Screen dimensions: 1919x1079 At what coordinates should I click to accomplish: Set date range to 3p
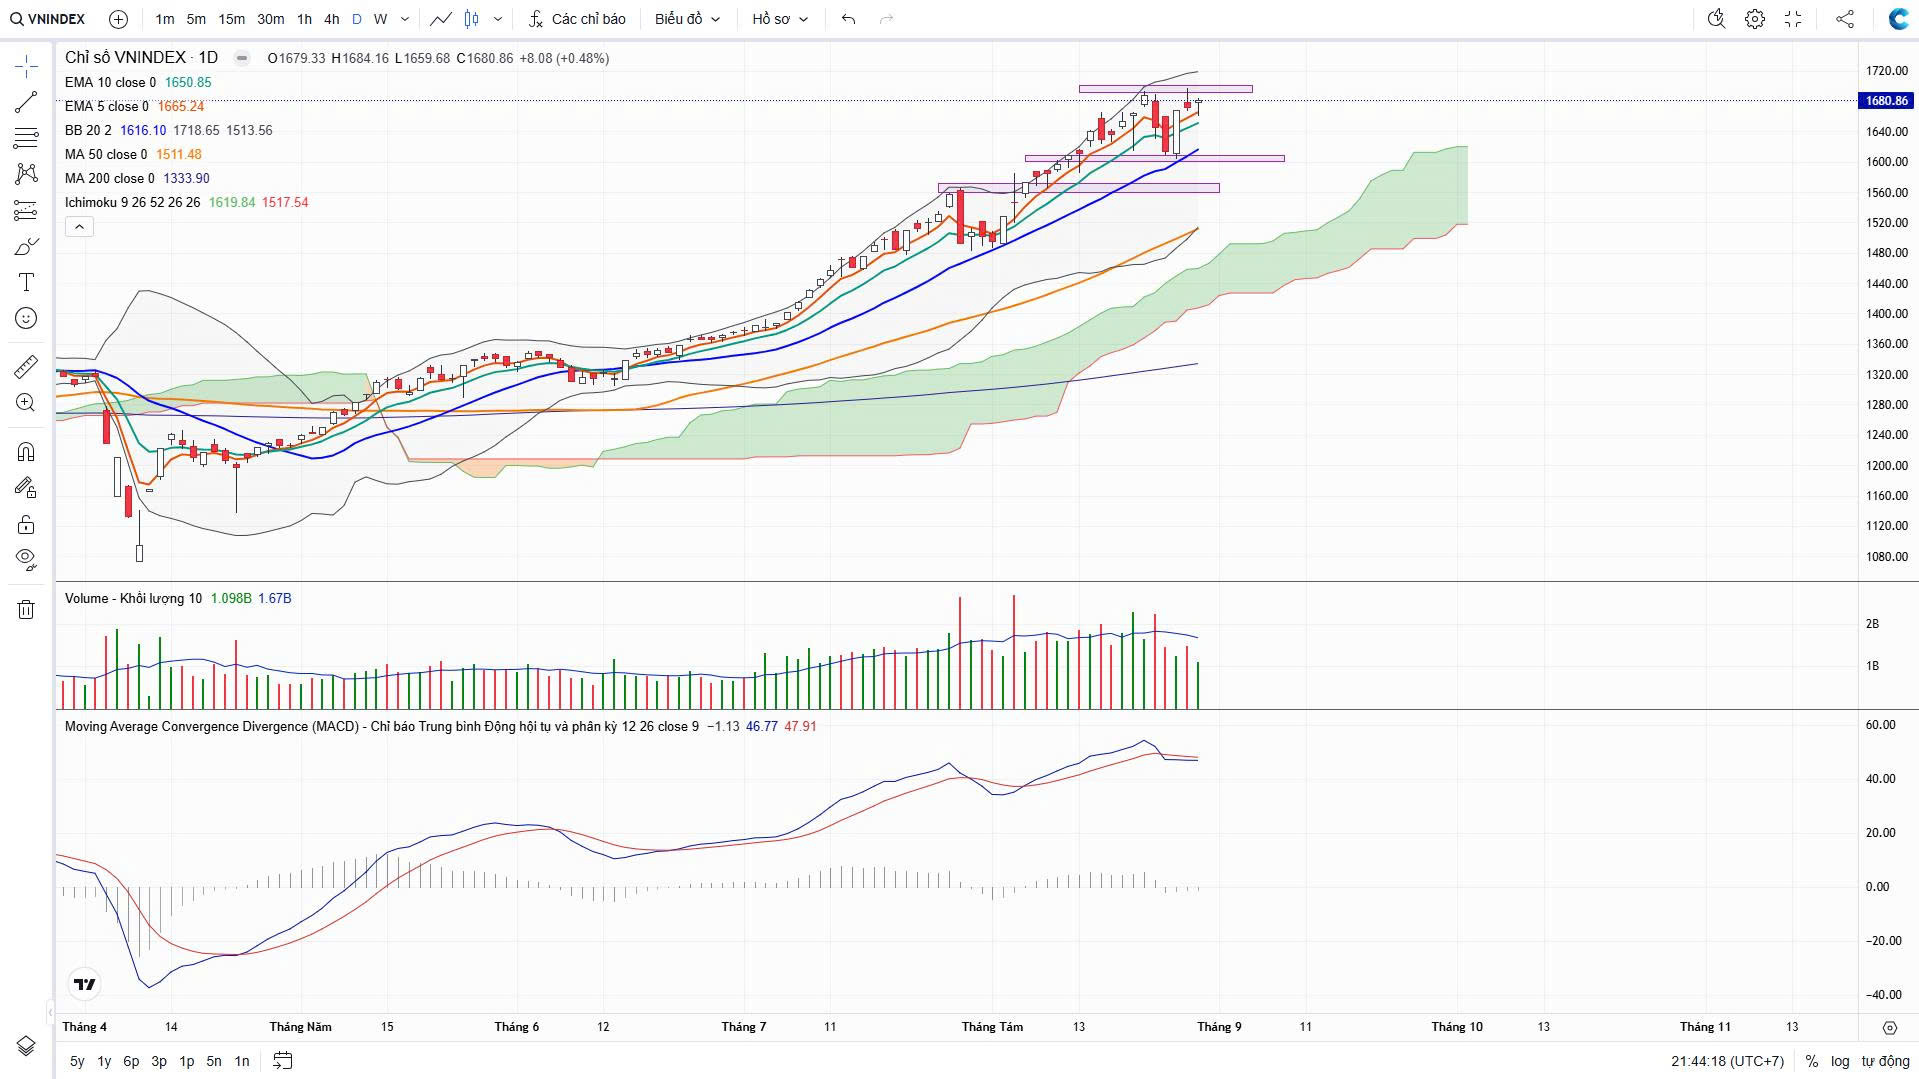(x=159, y=1061)
